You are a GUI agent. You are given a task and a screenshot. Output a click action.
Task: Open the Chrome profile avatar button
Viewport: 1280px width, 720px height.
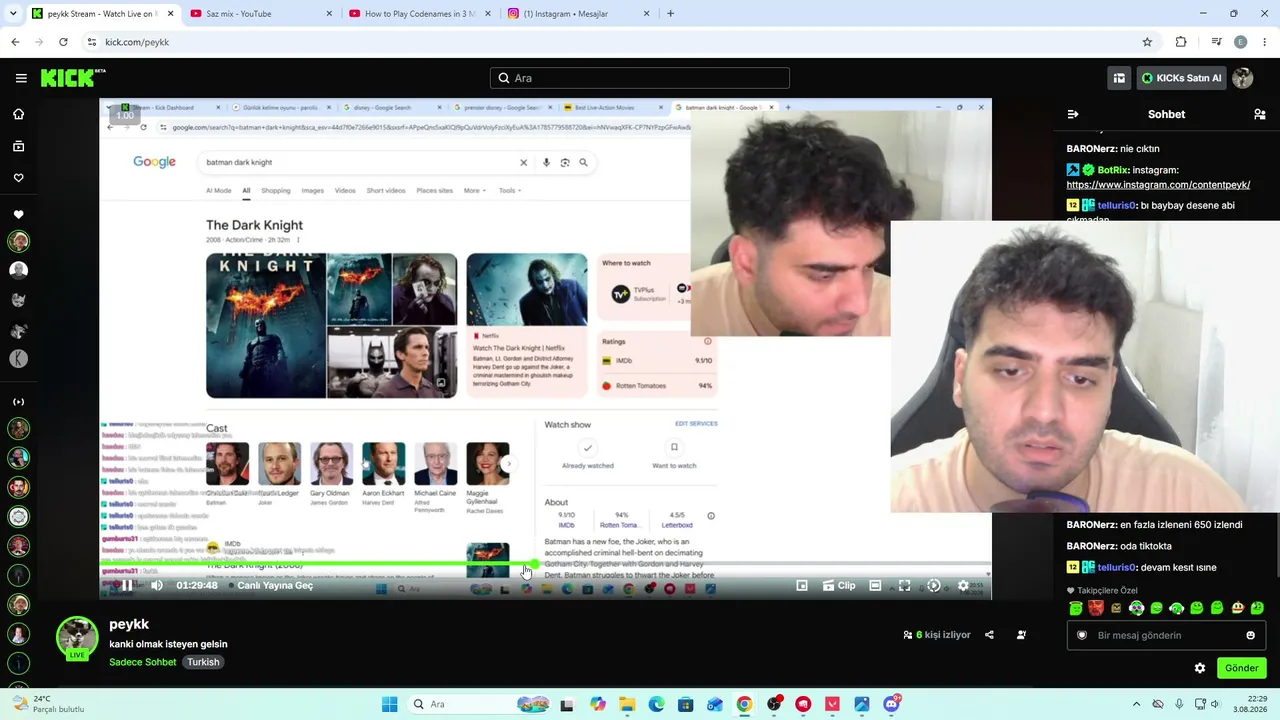tap(1241, 42)
